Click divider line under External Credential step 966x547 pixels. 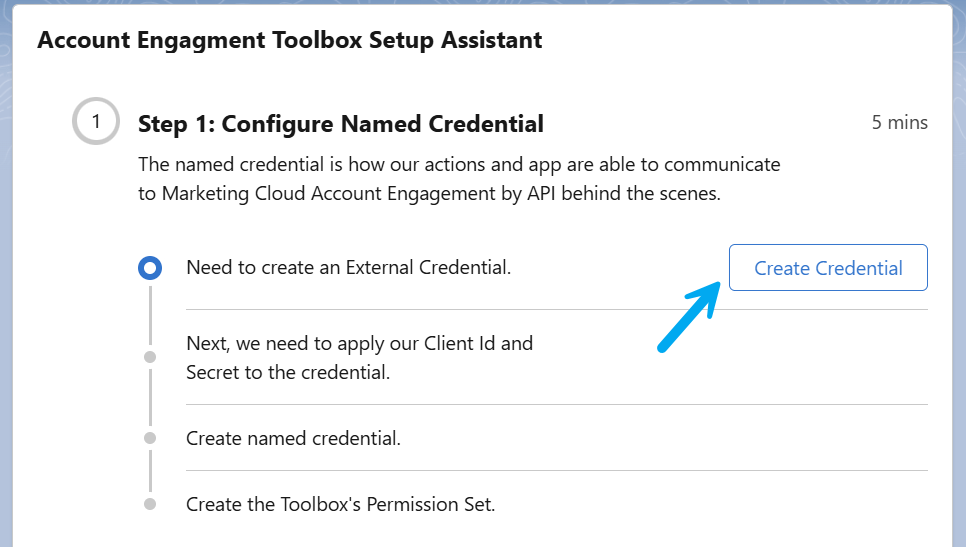pos(556,310)
